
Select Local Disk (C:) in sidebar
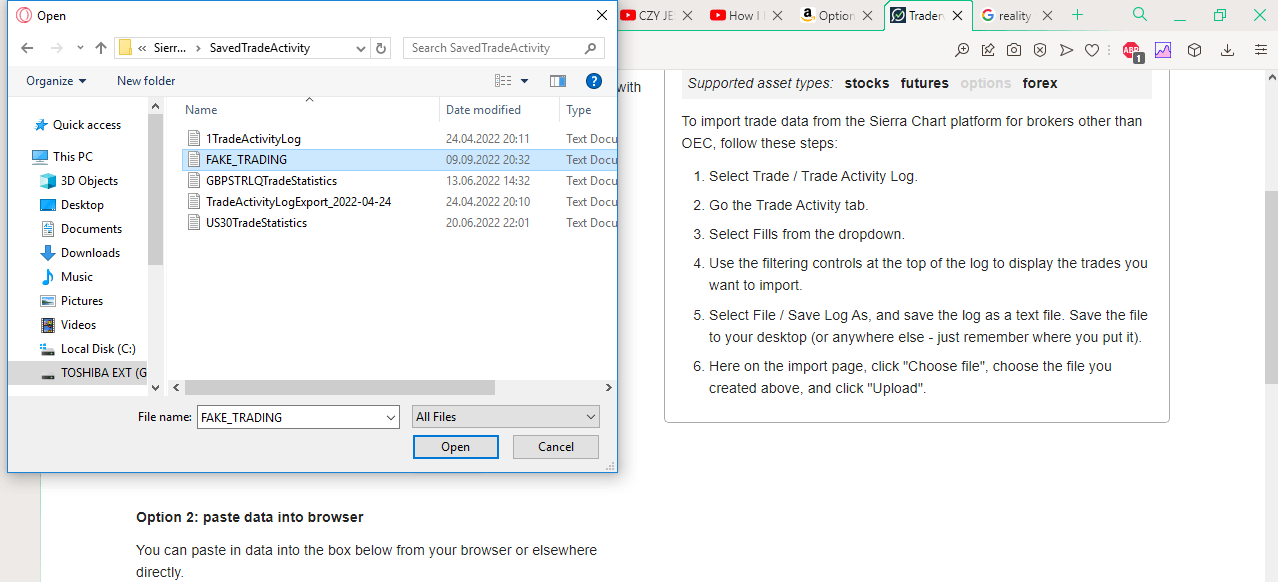(x=98, y=349)
